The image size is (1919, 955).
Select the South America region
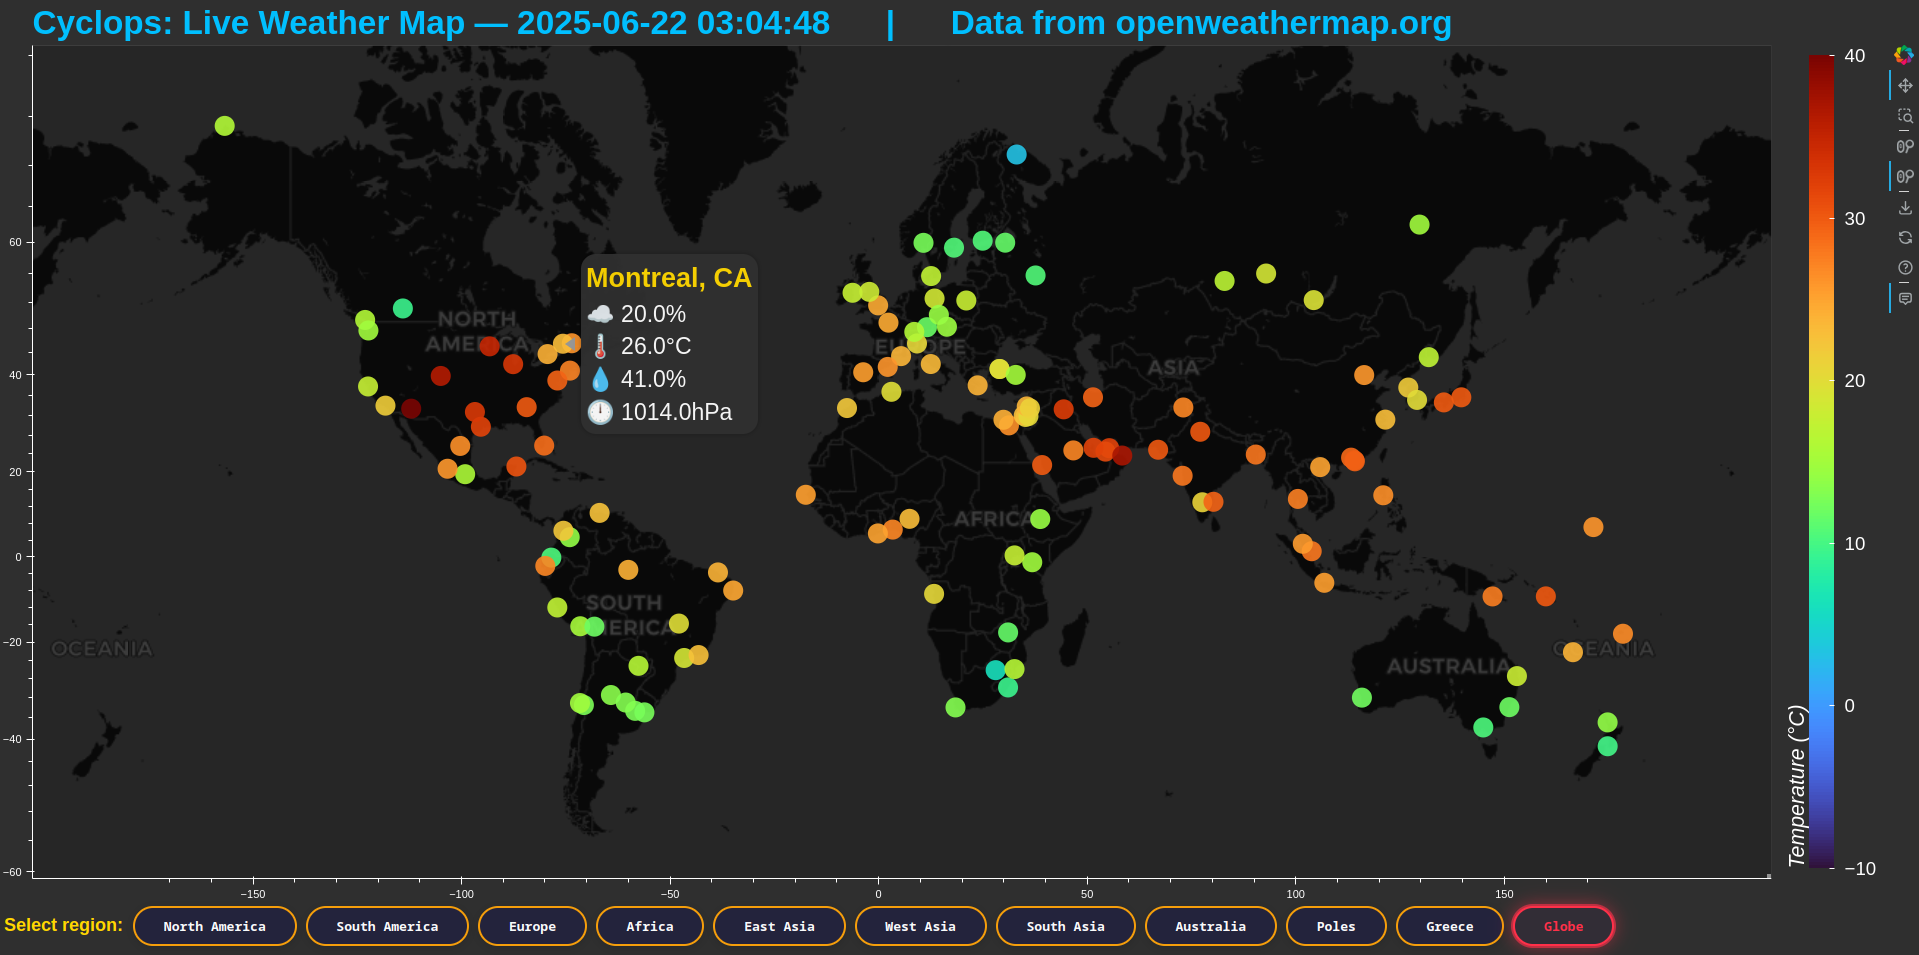click(387, 926)
